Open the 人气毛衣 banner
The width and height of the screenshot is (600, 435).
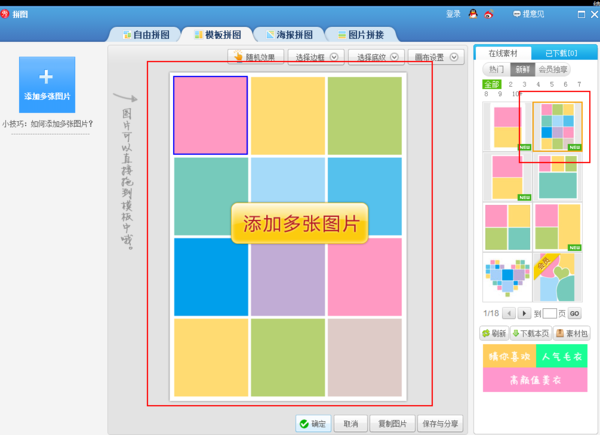pyautogui.click(x=562, y=357)
